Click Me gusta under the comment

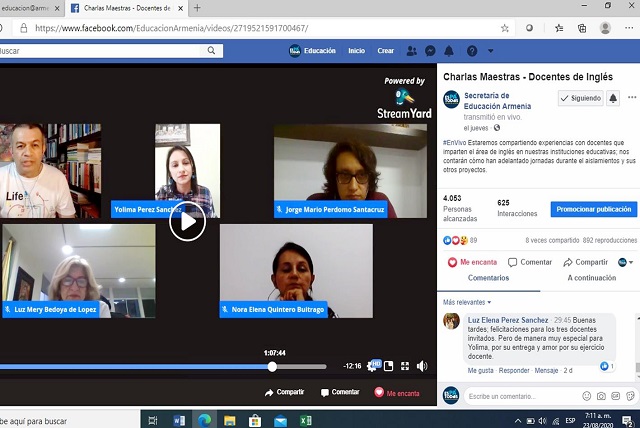[x=480, y=370]
